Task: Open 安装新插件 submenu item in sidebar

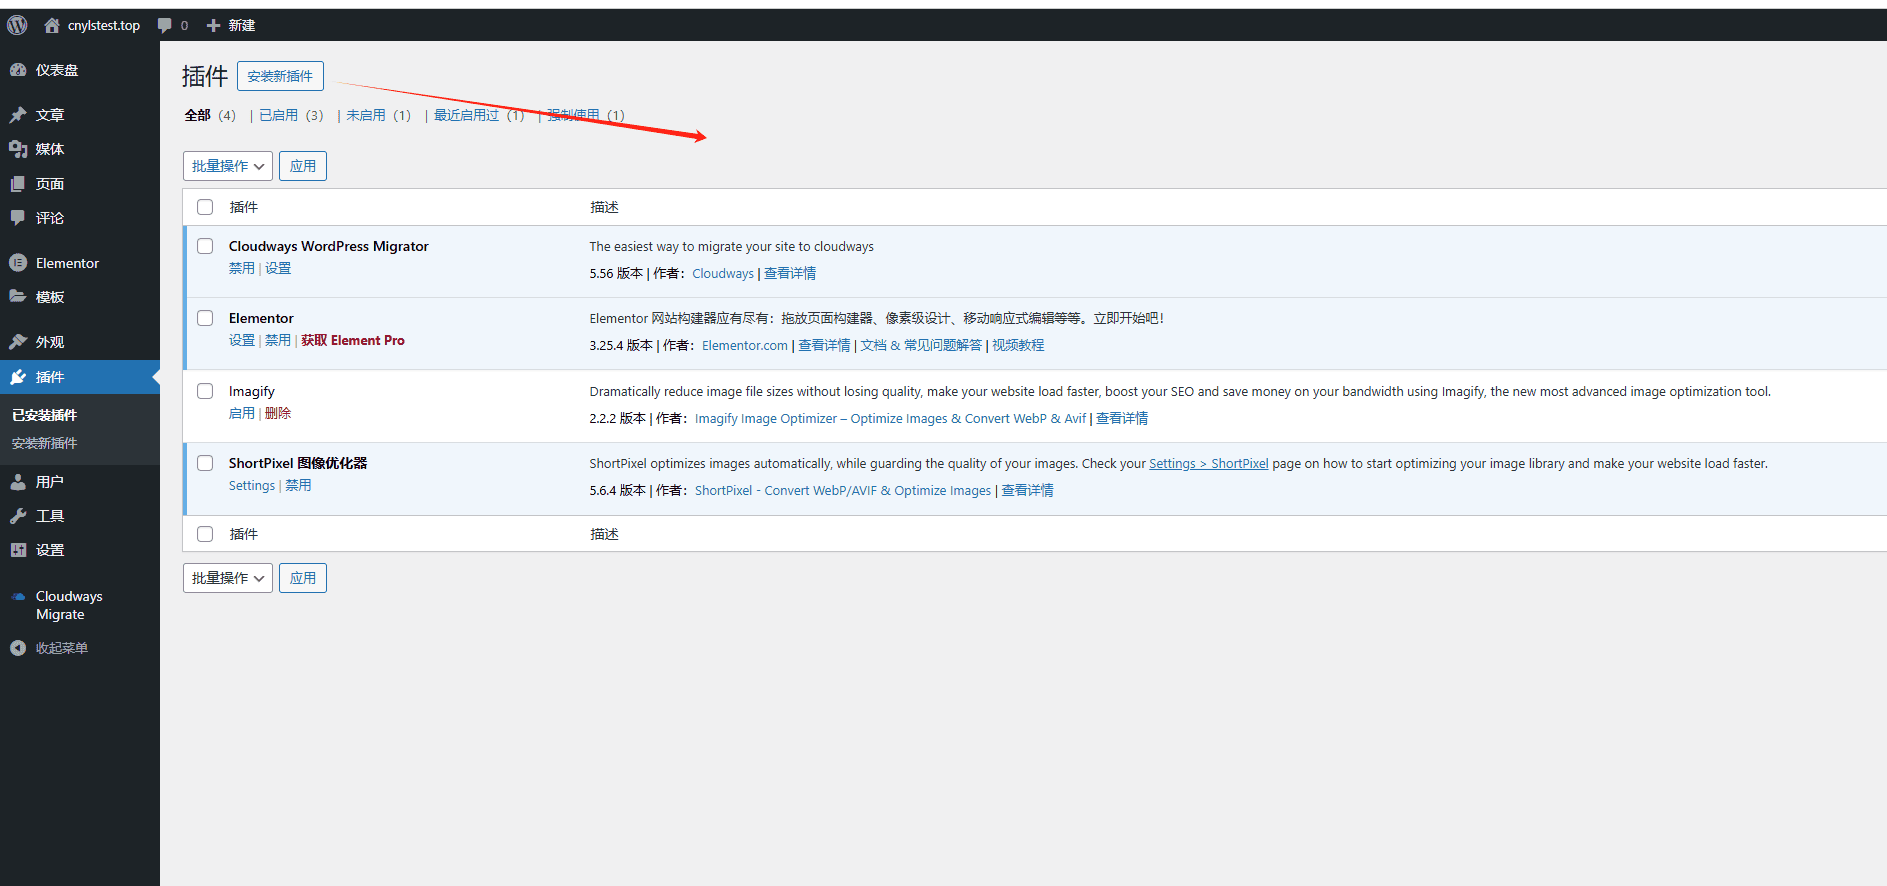Action: pos(45,443)
